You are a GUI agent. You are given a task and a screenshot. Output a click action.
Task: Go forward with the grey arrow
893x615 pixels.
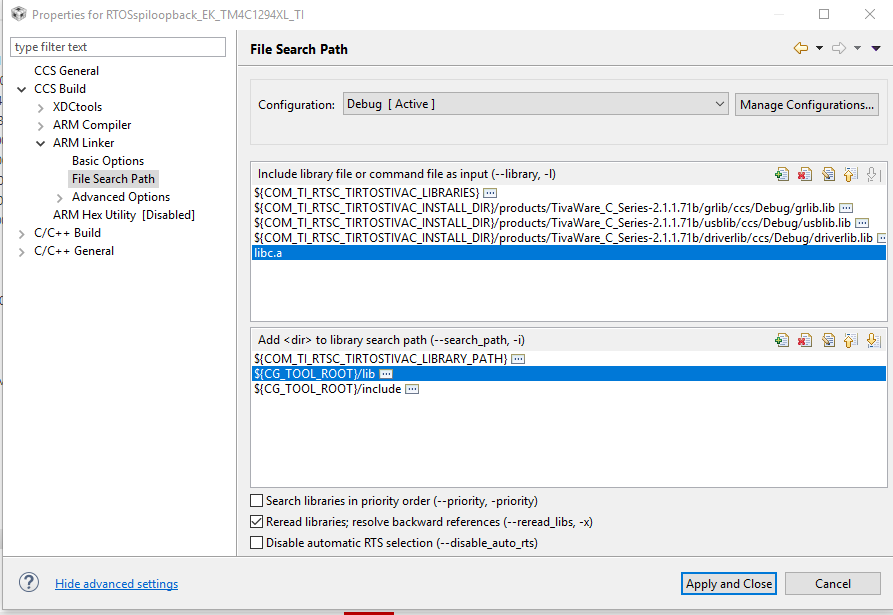click(x=839, y=48)
